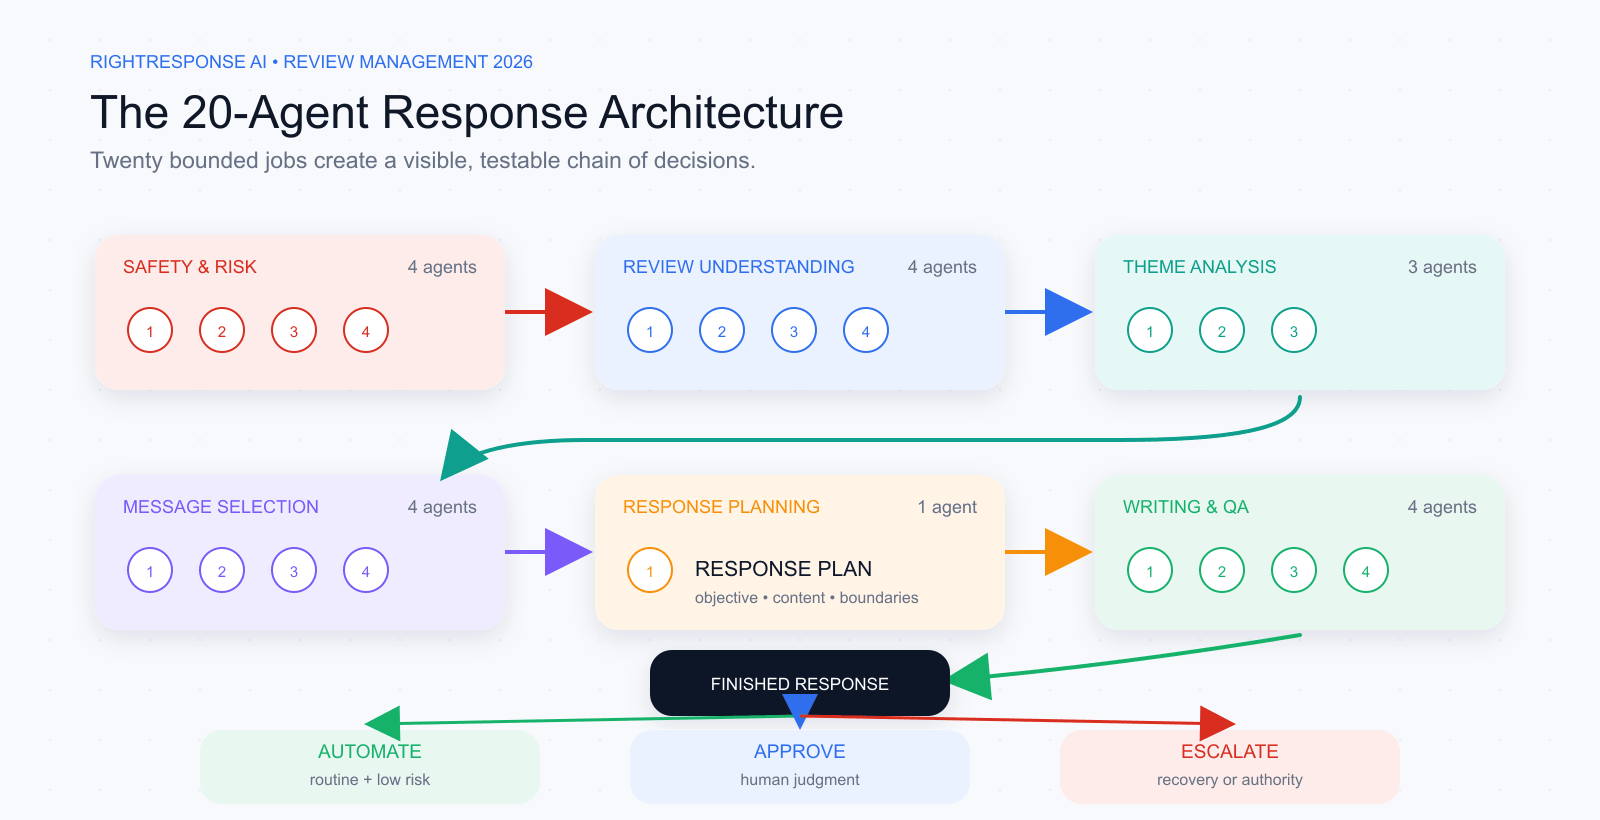Viewport: 1600px width, 820px height.
Task: Pick agent circle 2 in Theme Analysis
Action: (x=1222, y=331)
